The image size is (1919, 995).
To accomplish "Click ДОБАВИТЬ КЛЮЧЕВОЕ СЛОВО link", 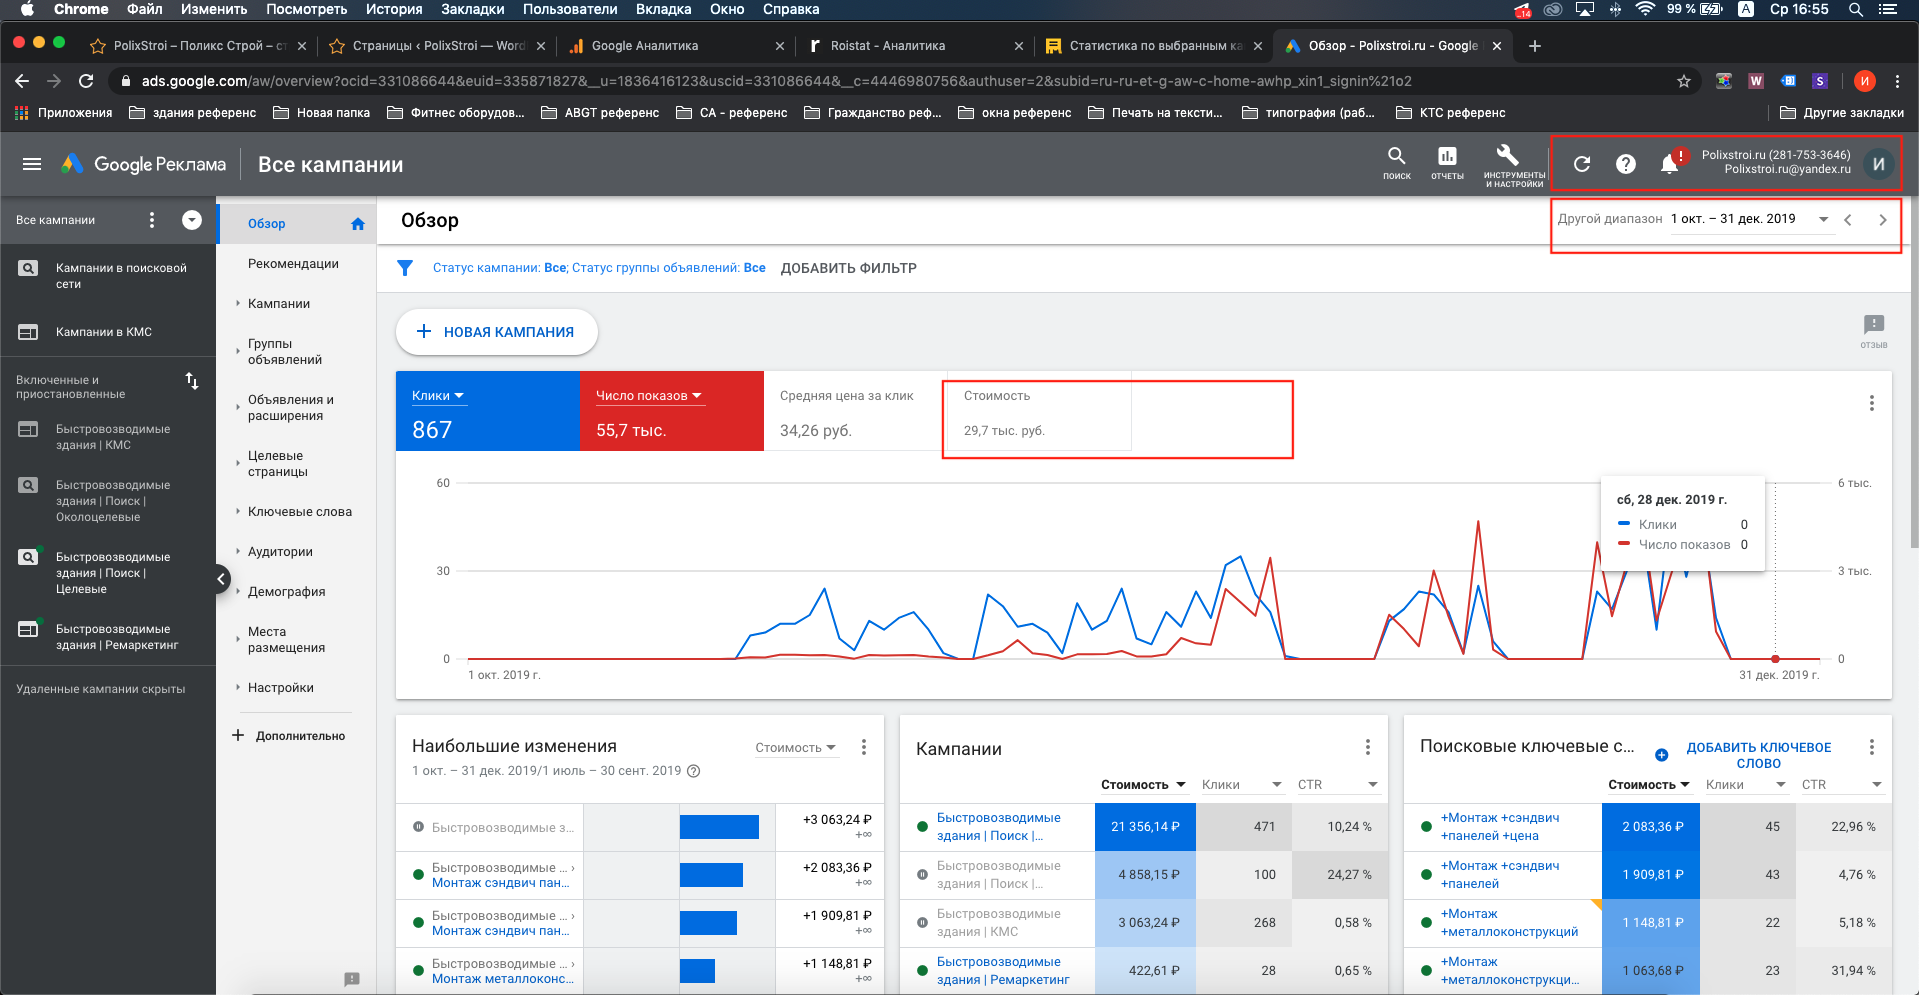I will click(1758, 755).
